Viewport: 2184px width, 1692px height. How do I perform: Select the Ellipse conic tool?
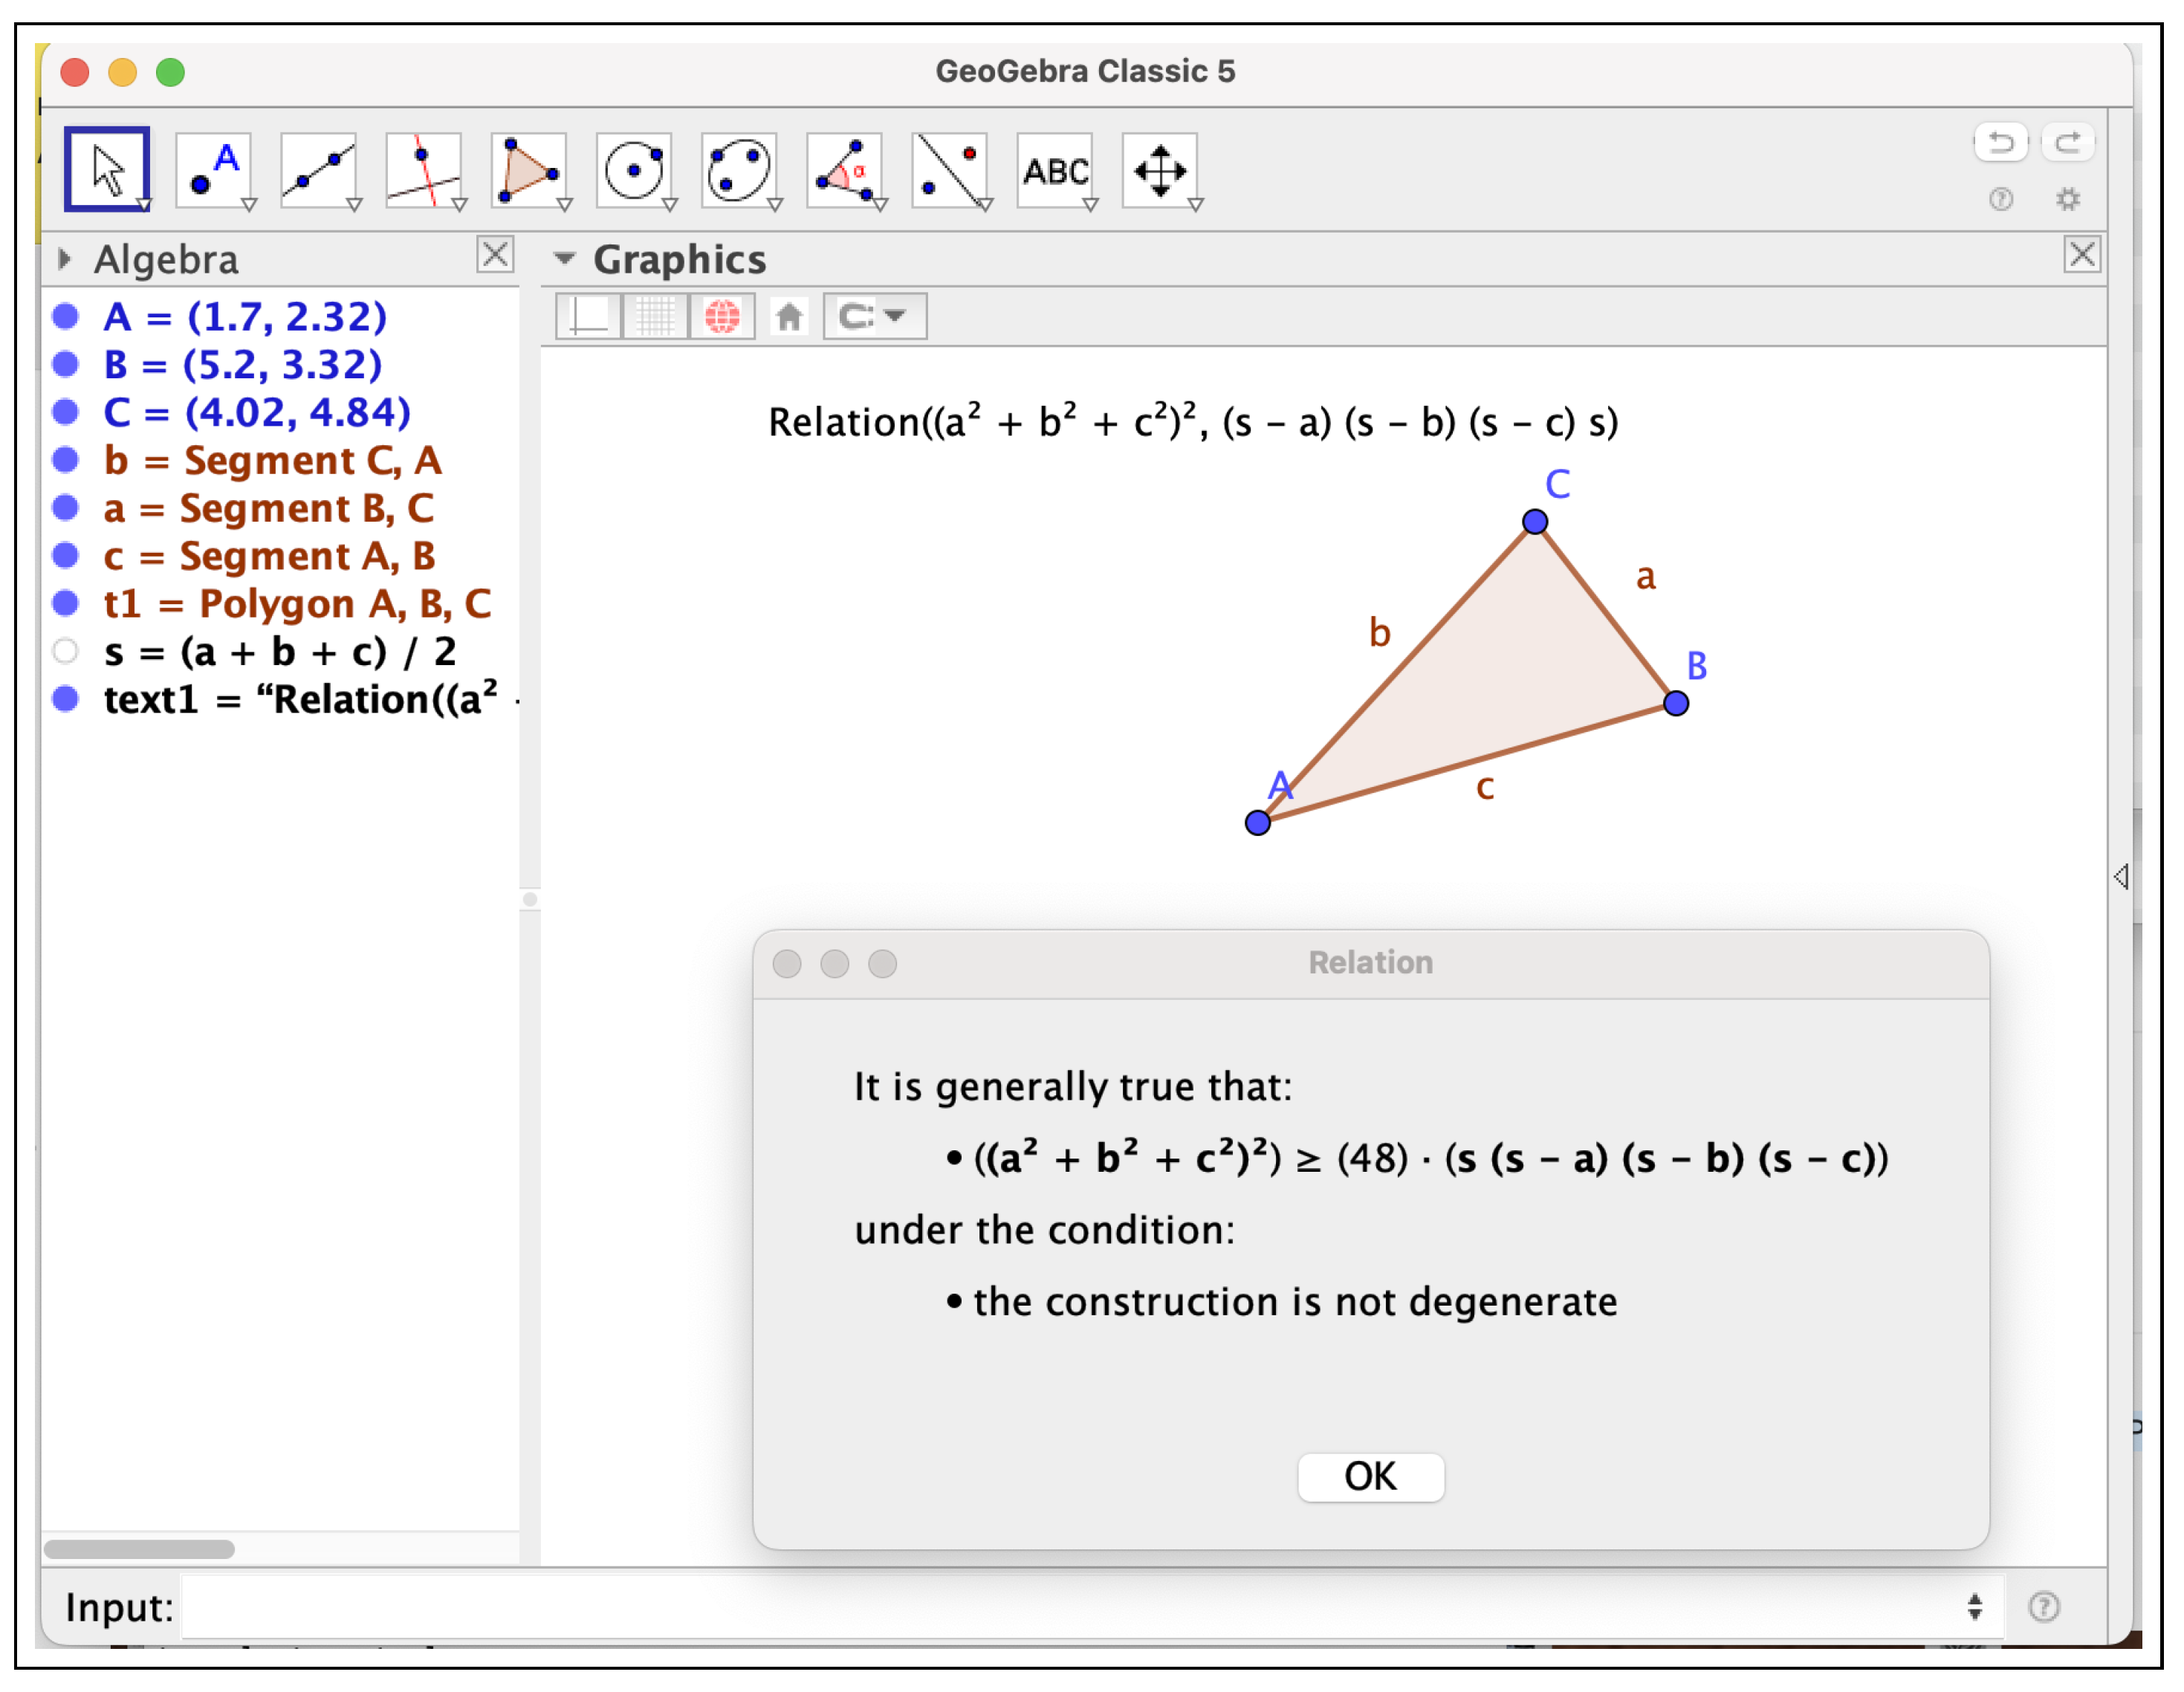[x=739, y=169]
